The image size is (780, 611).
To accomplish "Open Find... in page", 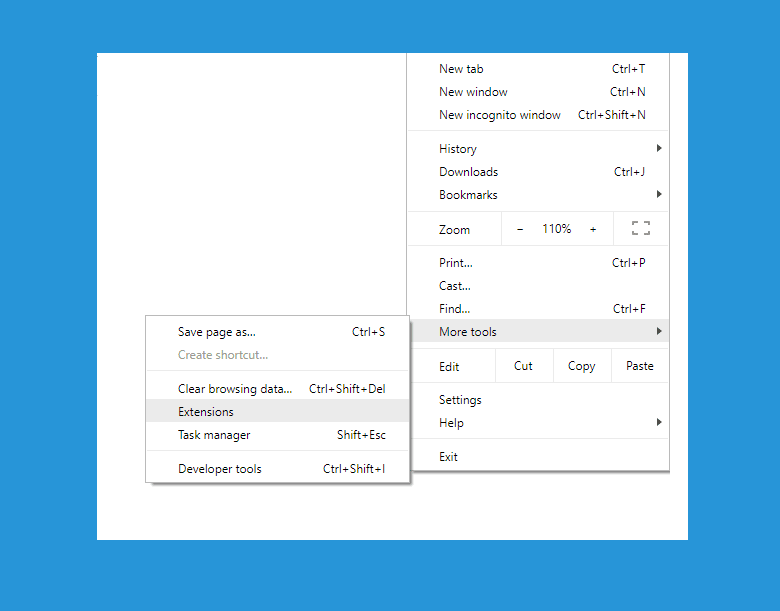I will coord(539,308).
